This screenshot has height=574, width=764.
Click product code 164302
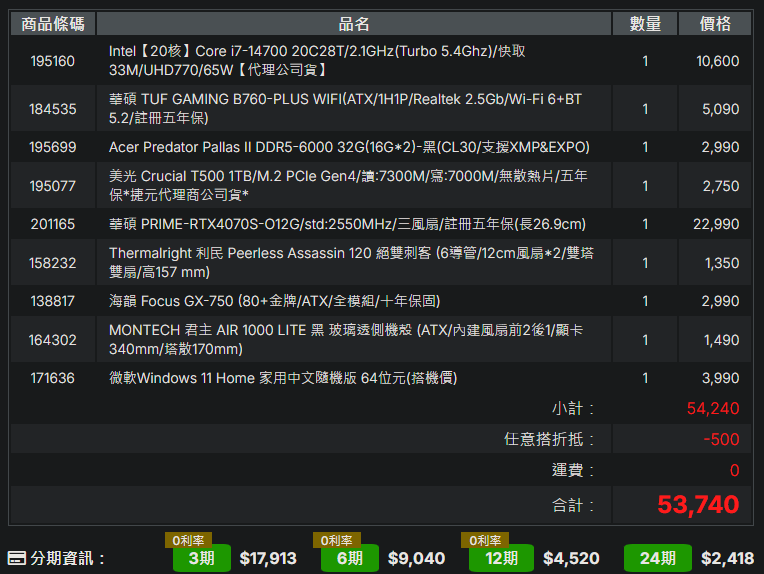53,340
